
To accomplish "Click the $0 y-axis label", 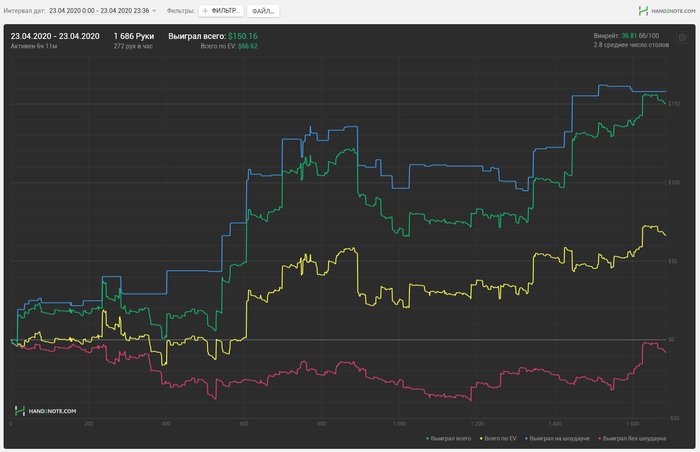I will (671, 339).
